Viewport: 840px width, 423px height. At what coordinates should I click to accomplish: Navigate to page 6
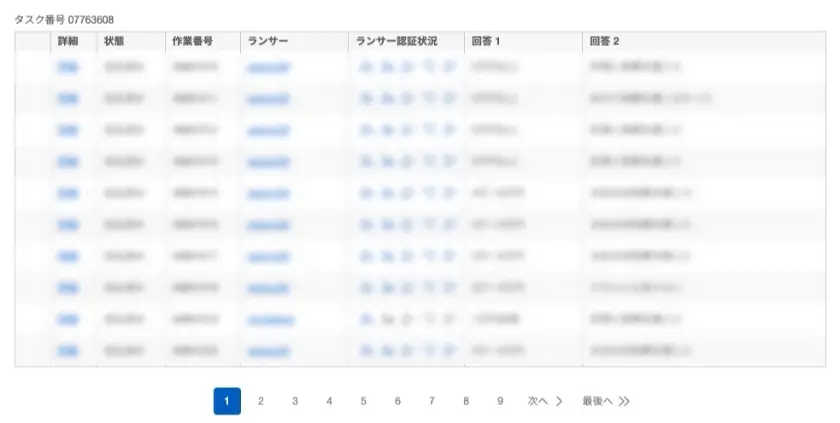click(397, 401)
